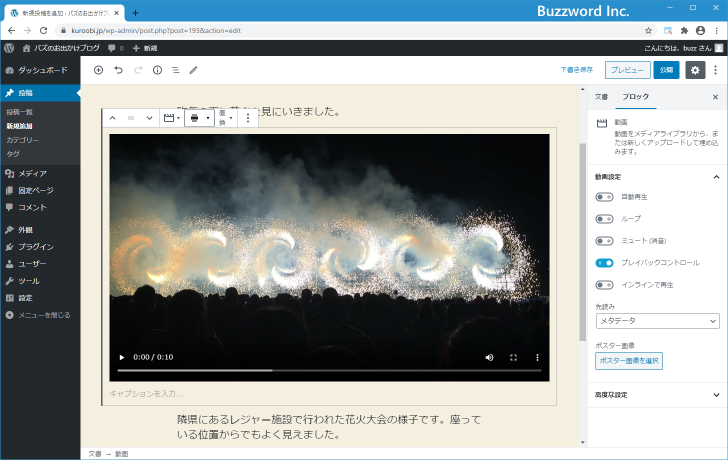Open the block navigation list icon
Image resolution: width=728 pixels, height=460 pixels.
(x=175, y=70)
